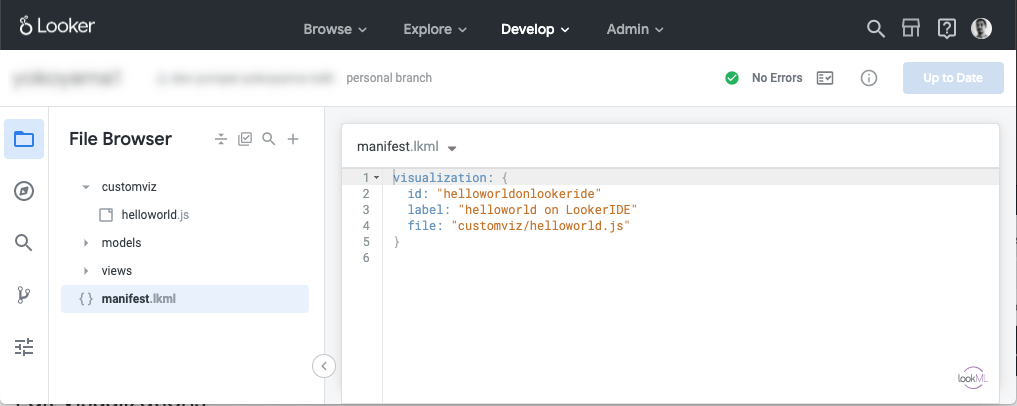
Task: Click the "helloworld on LookerIDE" label string
Action: pos(549,209)
